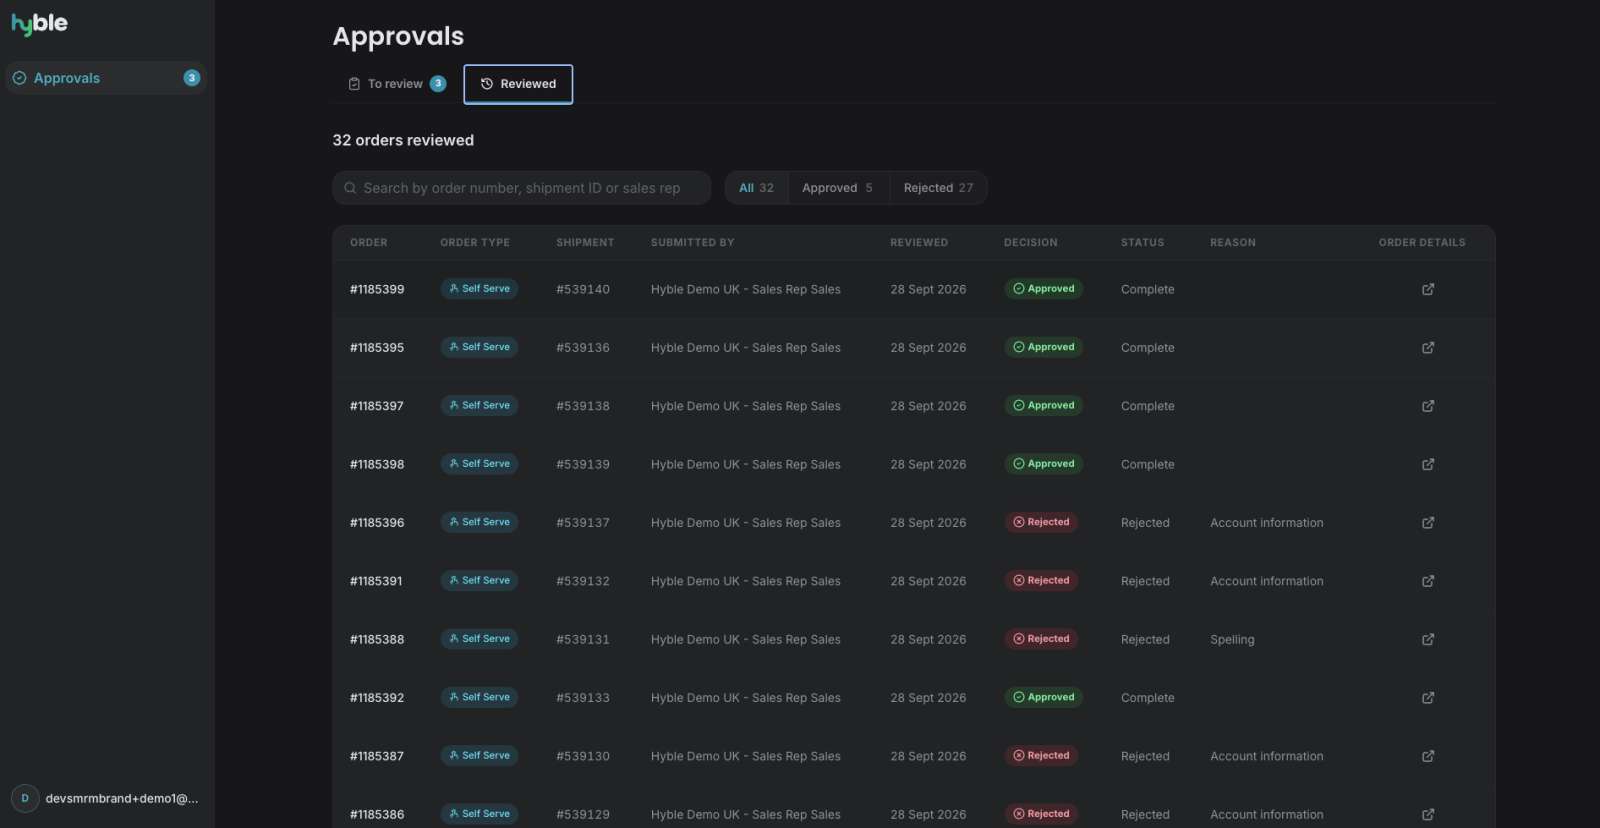Viewport: 1600px width, 828px height.
Task: Filter by Approved orders
Action: (838, 188)
